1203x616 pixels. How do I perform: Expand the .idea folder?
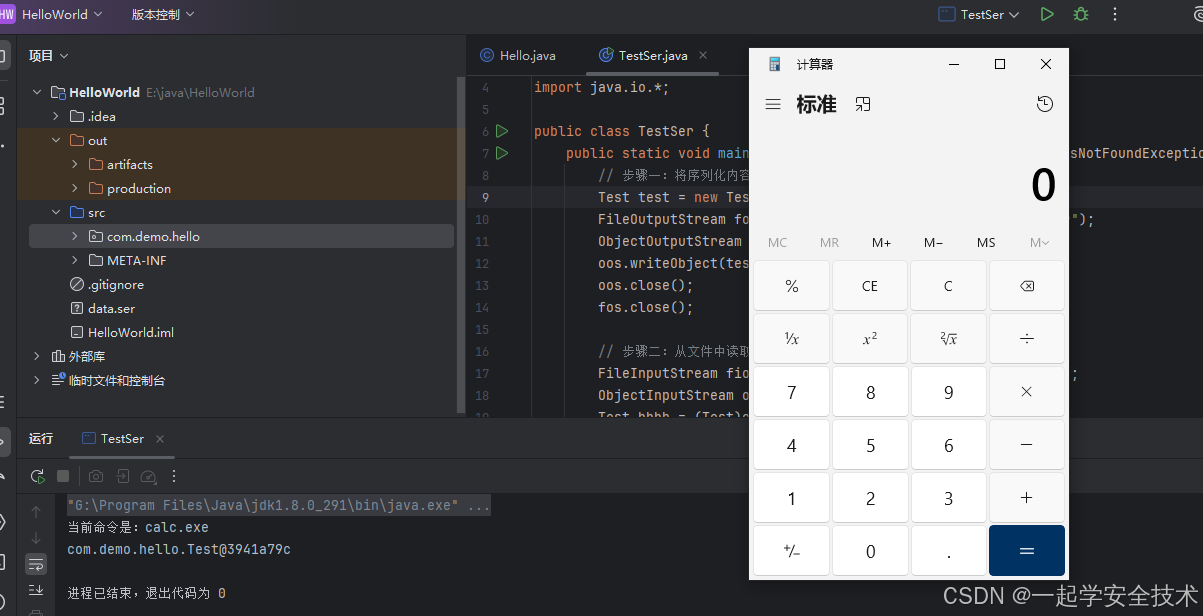pyautogui.click(x=57, y=116)
